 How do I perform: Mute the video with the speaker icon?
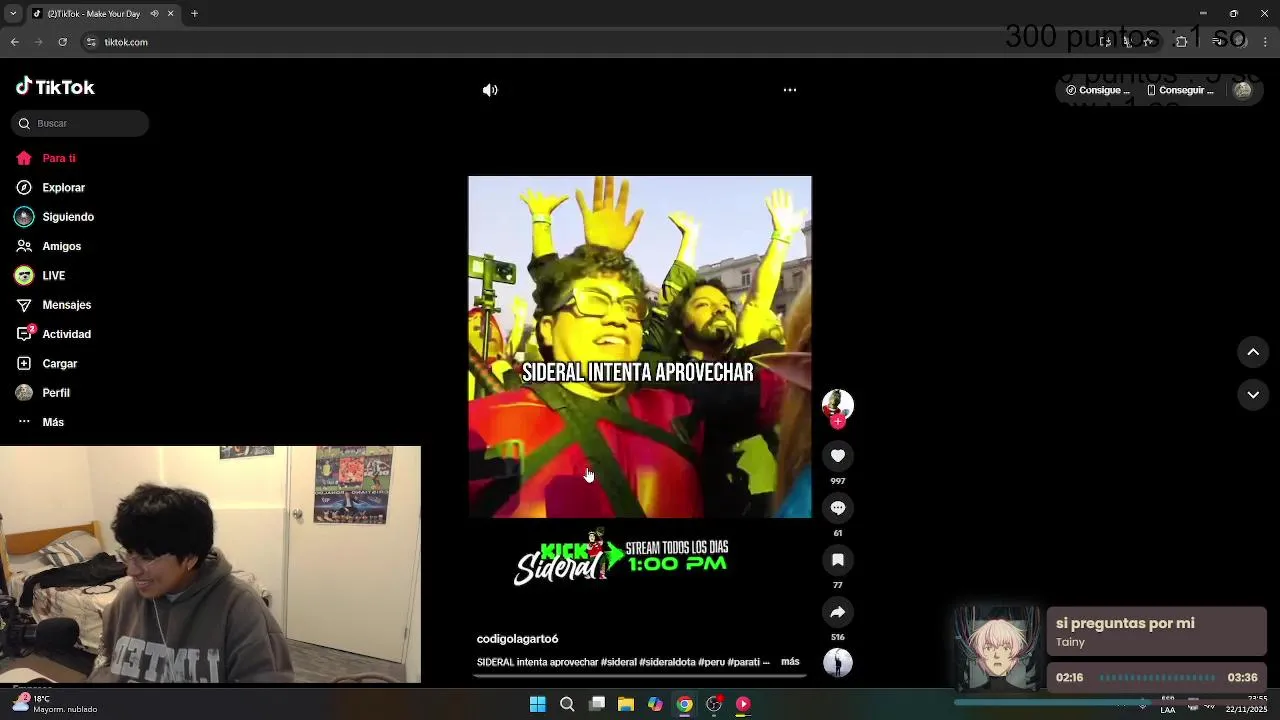(x=490, y=90)
